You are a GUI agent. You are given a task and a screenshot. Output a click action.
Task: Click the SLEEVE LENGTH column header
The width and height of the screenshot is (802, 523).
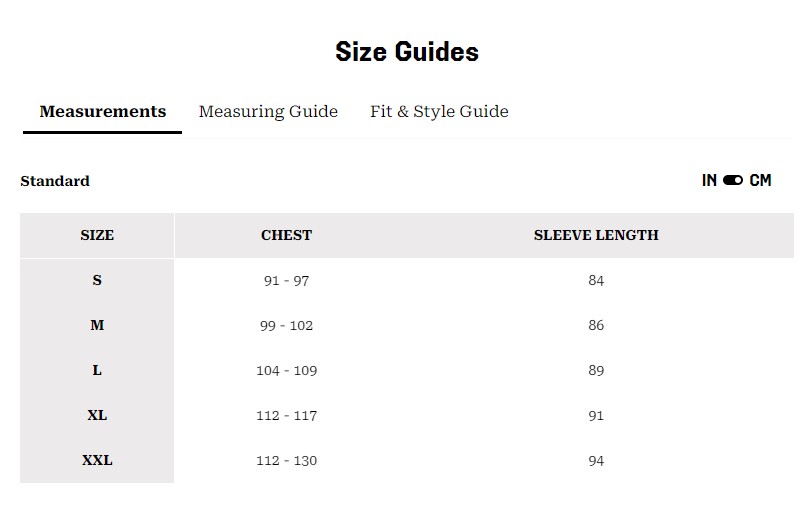coord(596,236)
